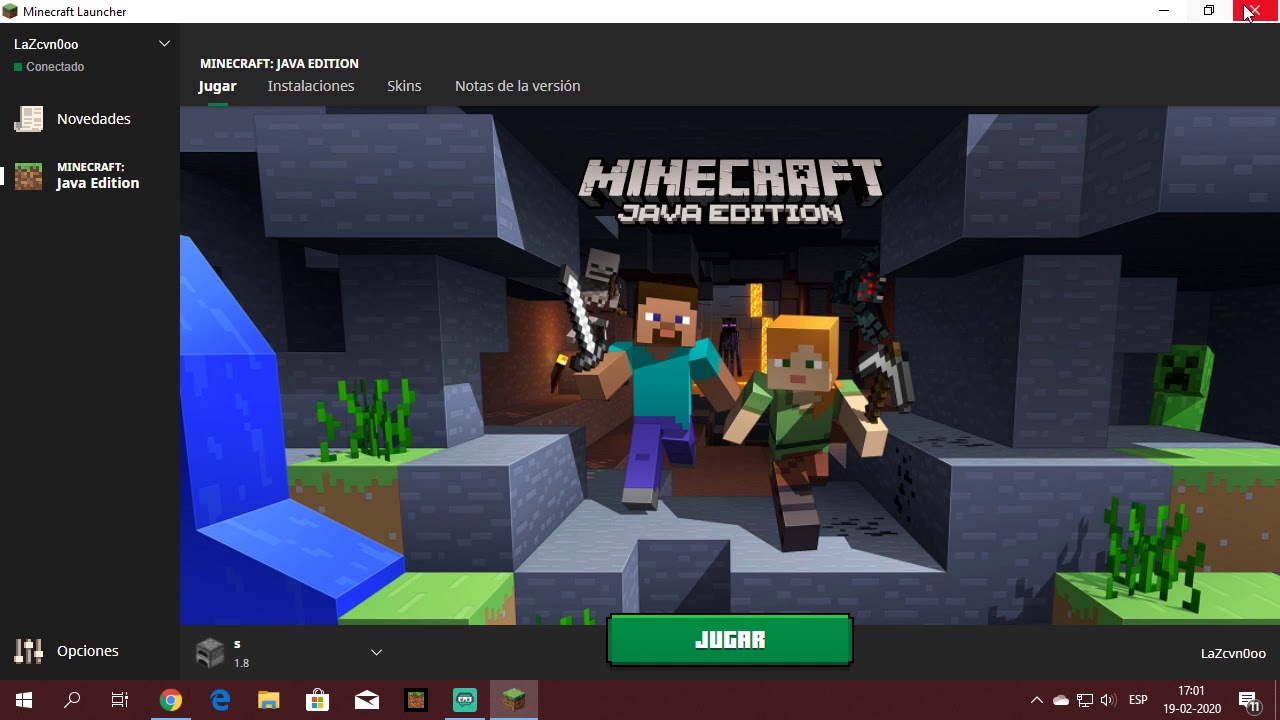The width and height of the screenshot is (1280, 720).
Task: Open Novedades news section
Action: click(x=90, y=119)
